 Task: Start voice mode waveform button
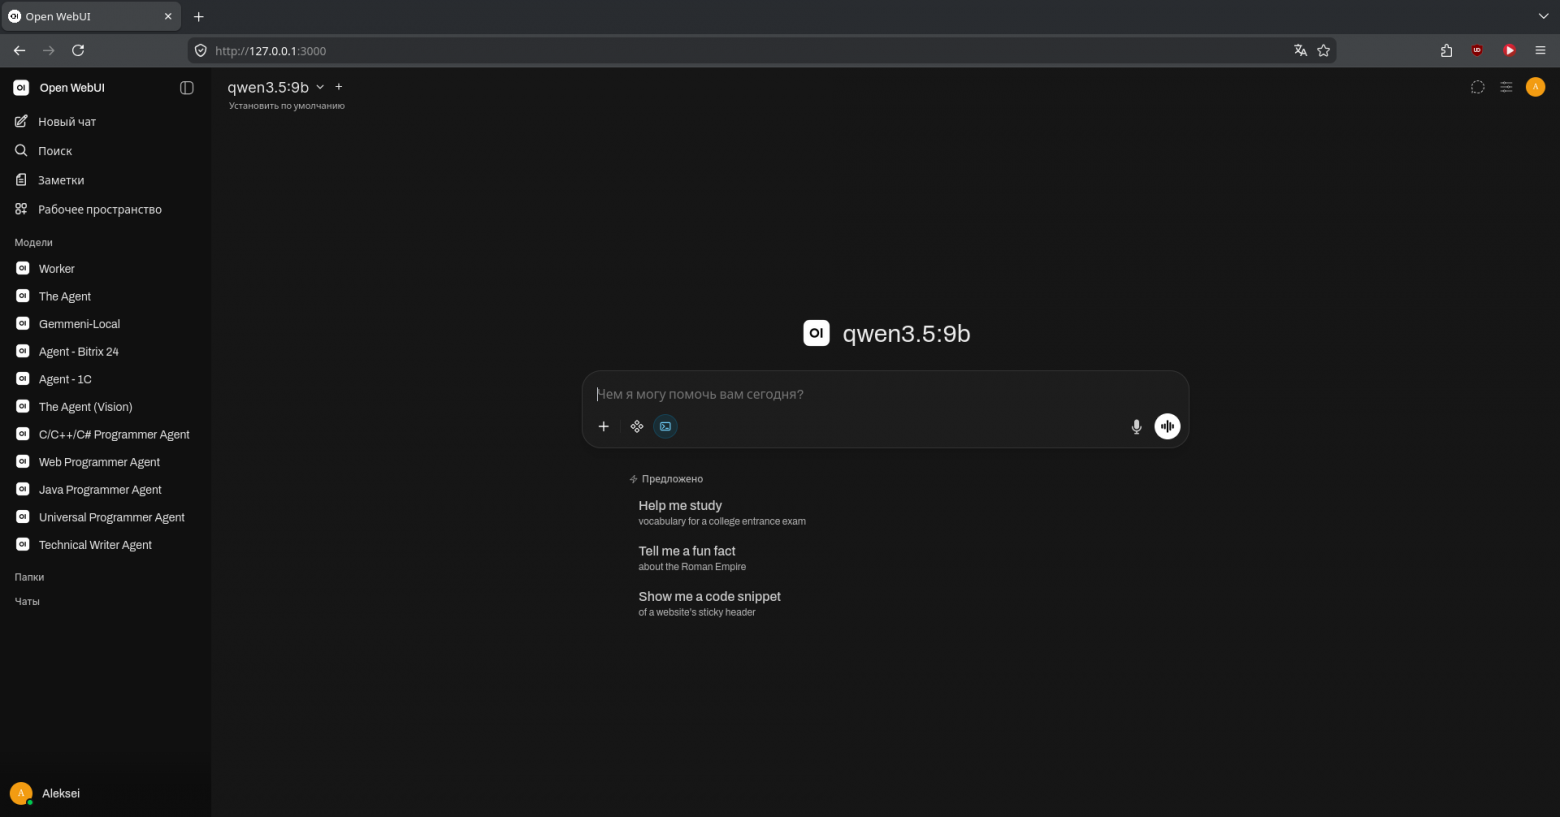click(x=1167, y=427)
